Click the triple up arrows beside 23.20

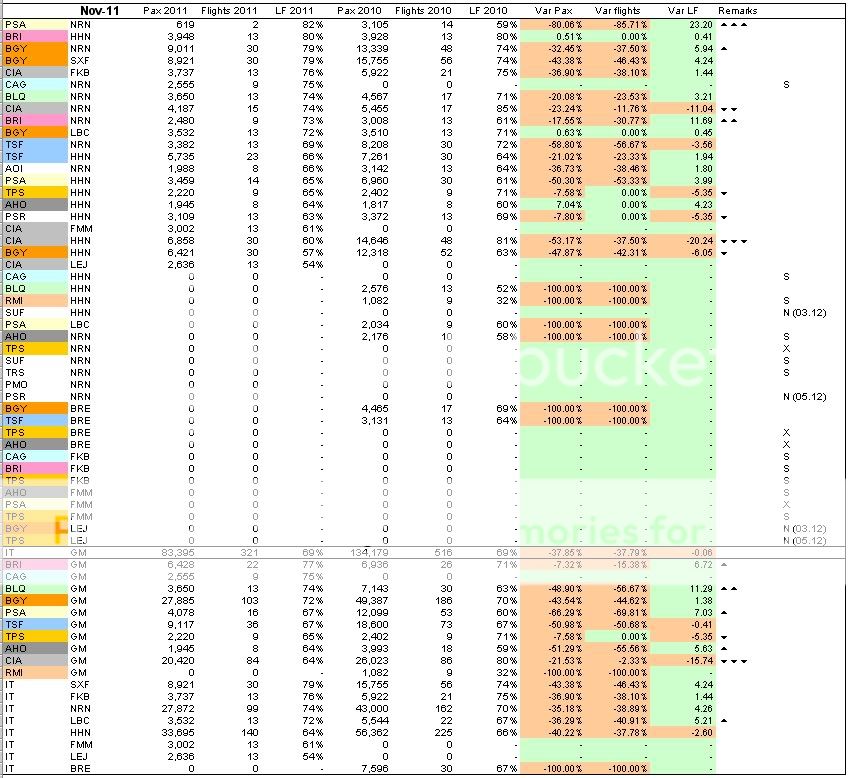click(x=733, y=23)
